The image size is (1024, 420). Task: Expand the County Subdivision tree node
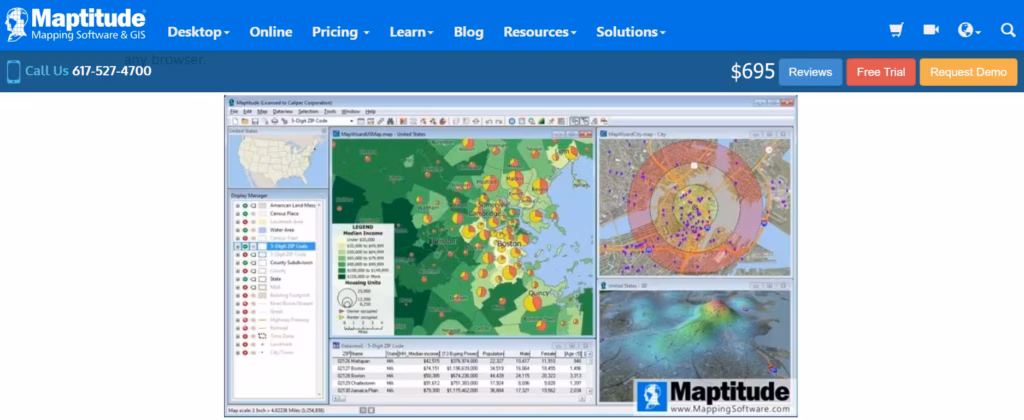tap(237, 263)
